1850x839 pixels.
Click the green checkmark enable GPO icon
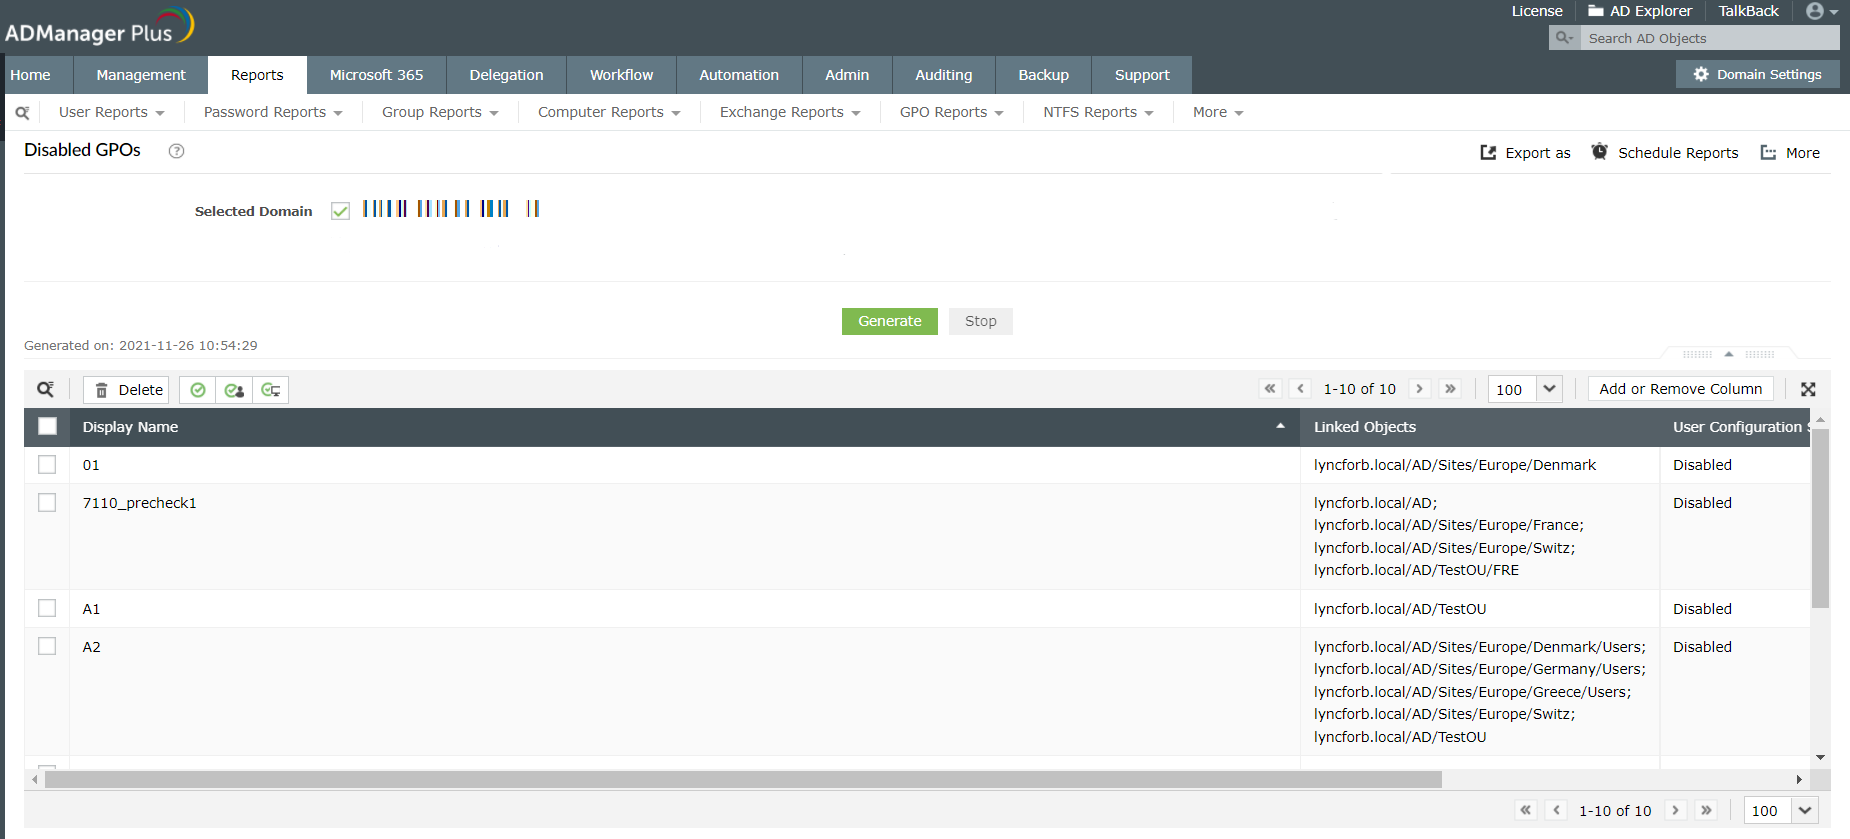point(198,390)
